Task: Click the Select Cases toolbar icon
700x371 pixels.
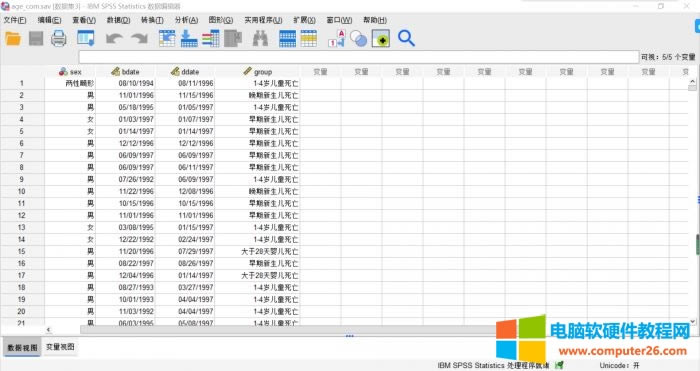Action: coord(309,39)
